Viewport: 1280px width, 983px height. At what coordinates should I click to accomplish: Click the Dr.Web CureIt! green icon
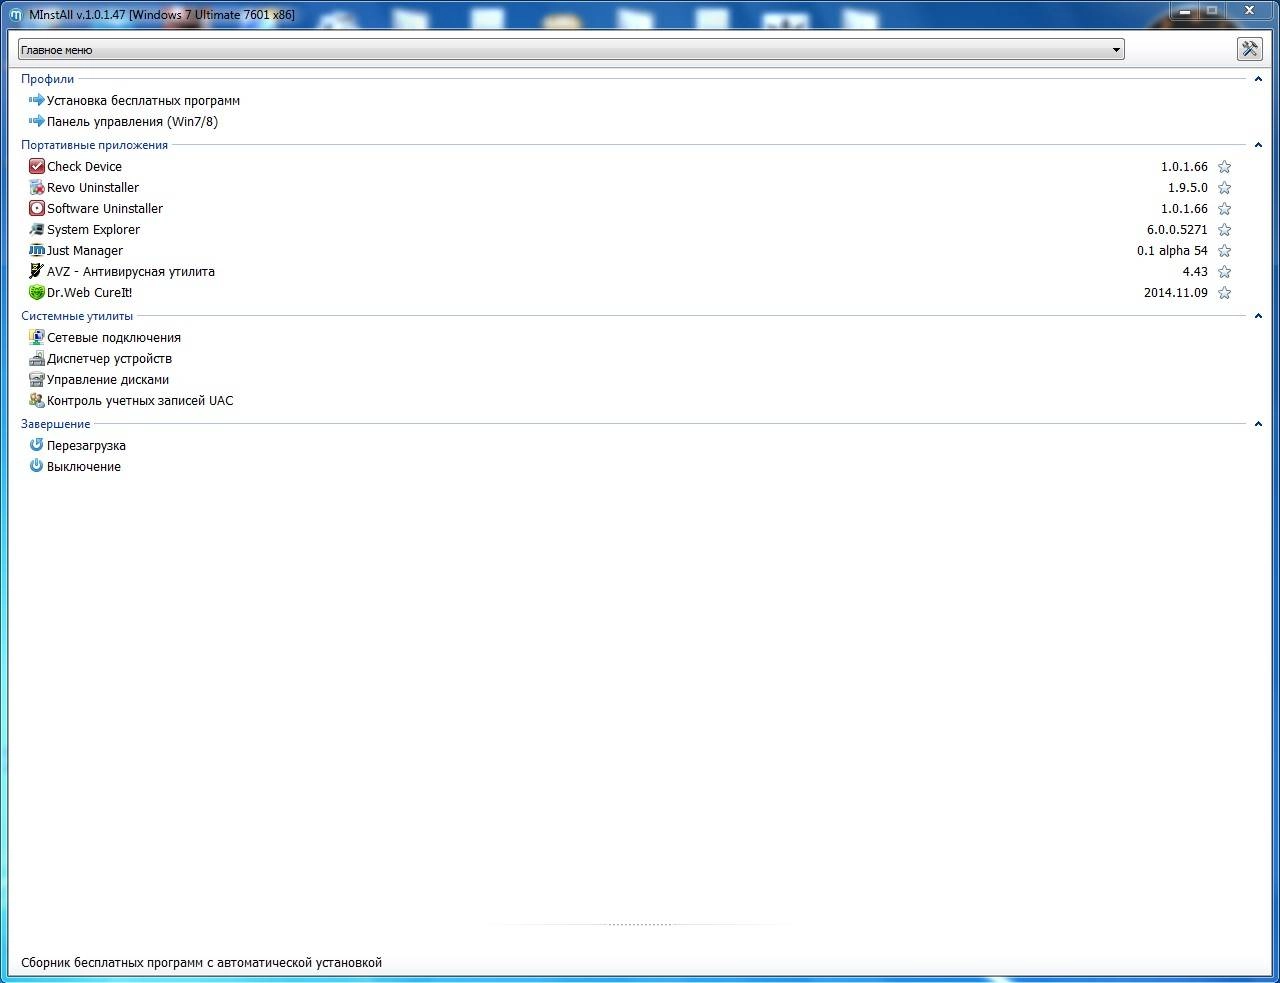(37, 292)
